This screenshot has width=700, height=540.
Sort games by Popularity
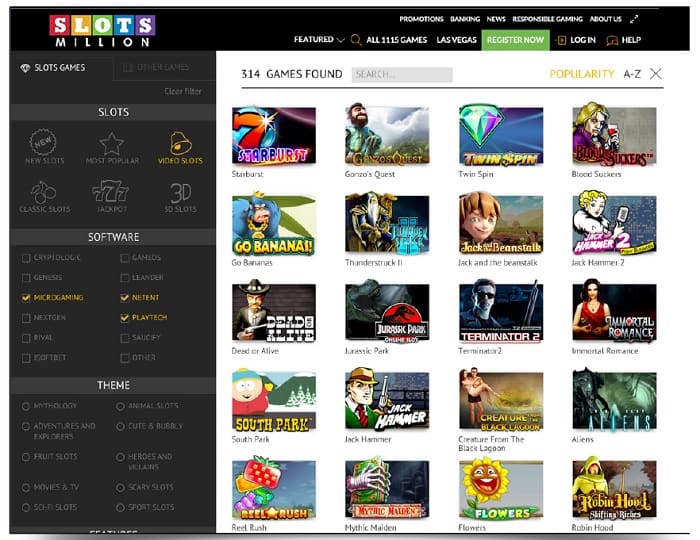pos(582,74)
